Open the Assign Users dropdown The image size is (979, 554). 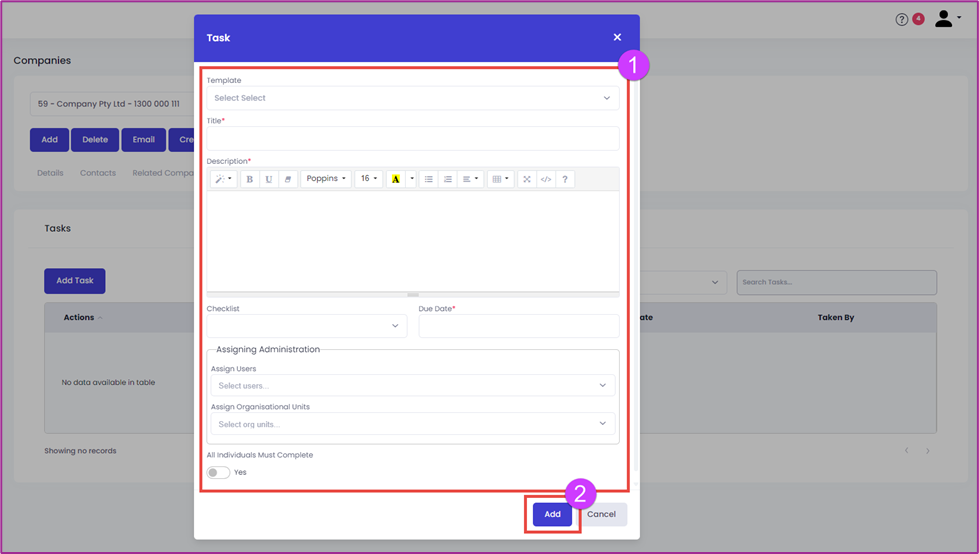pos(413,385)
